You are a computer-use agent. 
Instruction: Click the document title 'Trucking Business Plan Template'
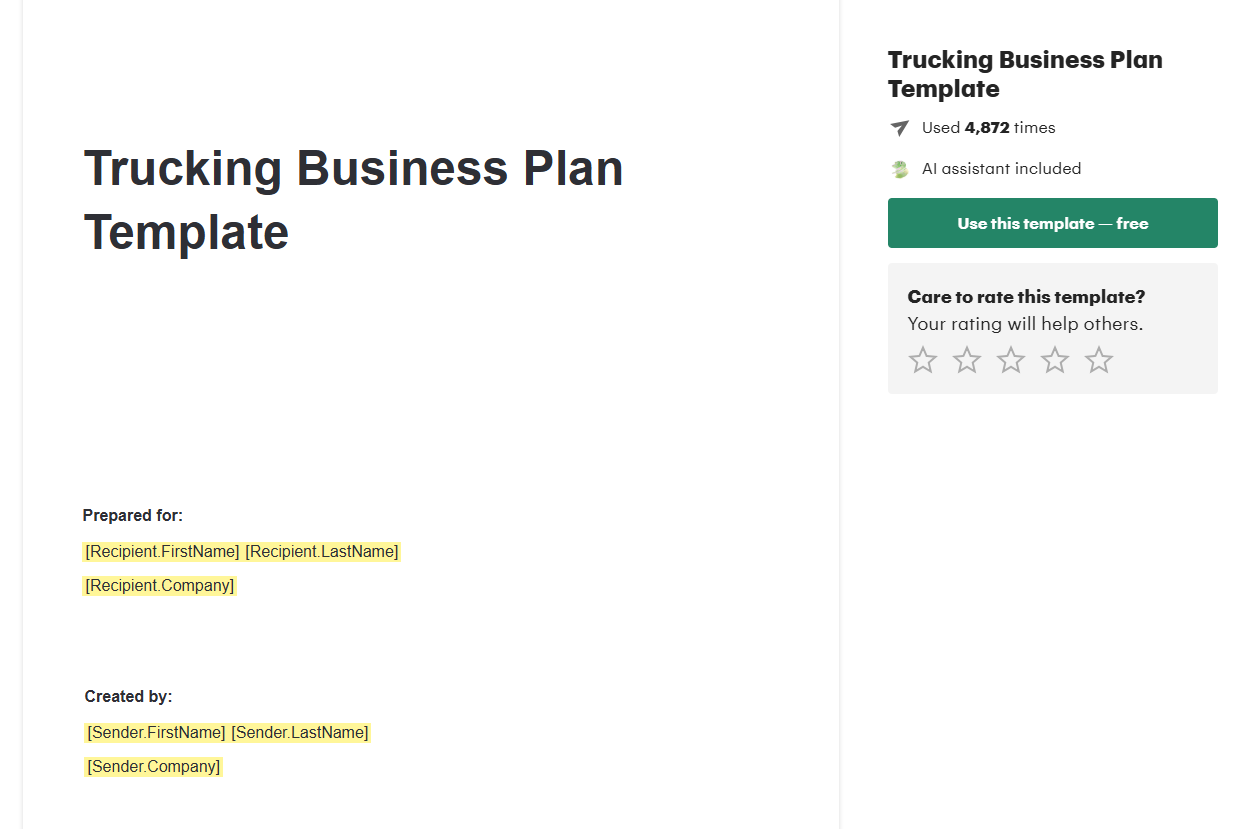pyautogui.click(x=353, y=200)
